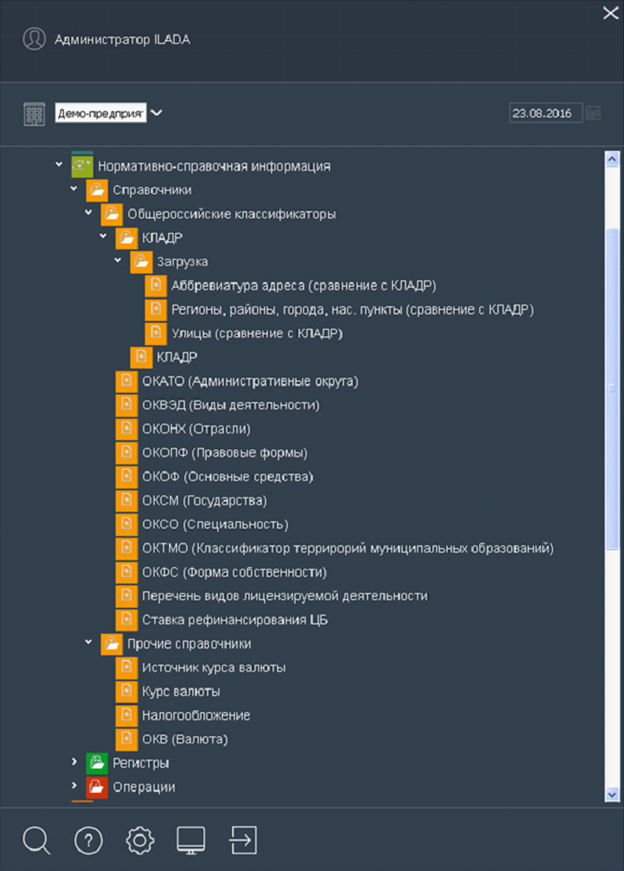Open Аббревиатура адреса (сравнение с КЛАДР)

click(x=303, y=286)
